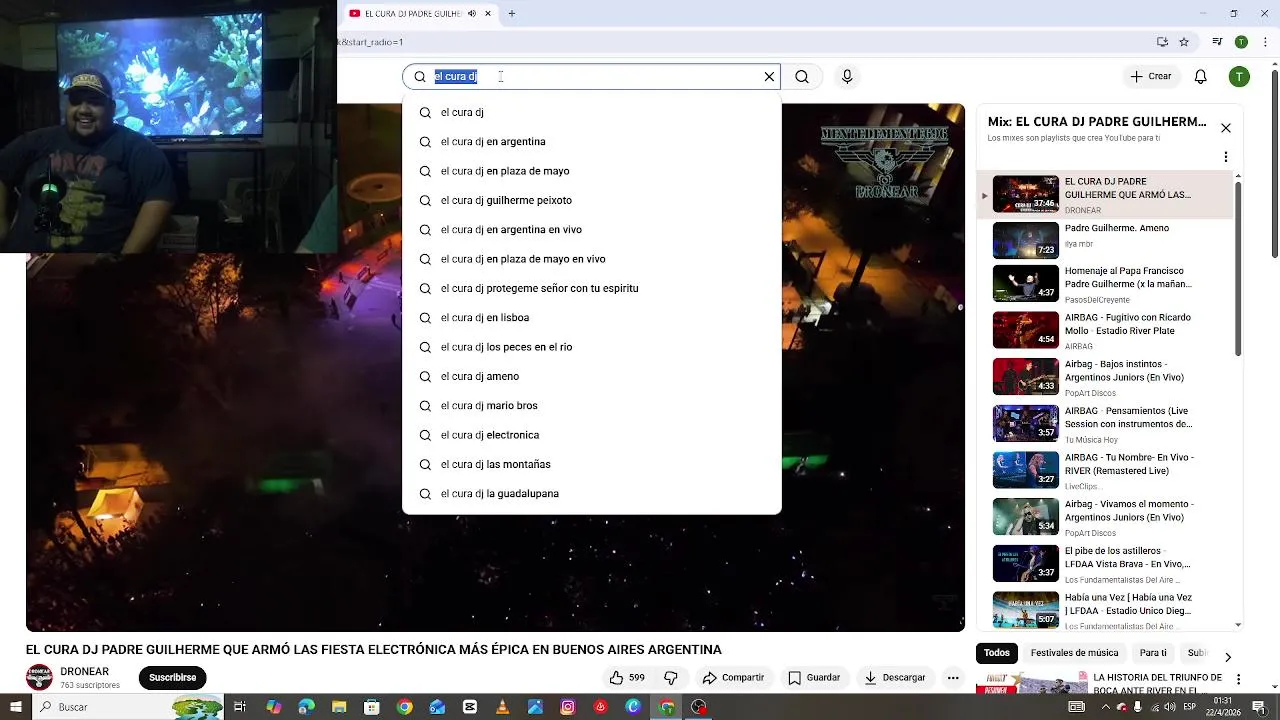Pick suggestion 'el cura dj los peces en el rio'
The height and width of the screenshot is (720, 1280).
coord(591,347)
